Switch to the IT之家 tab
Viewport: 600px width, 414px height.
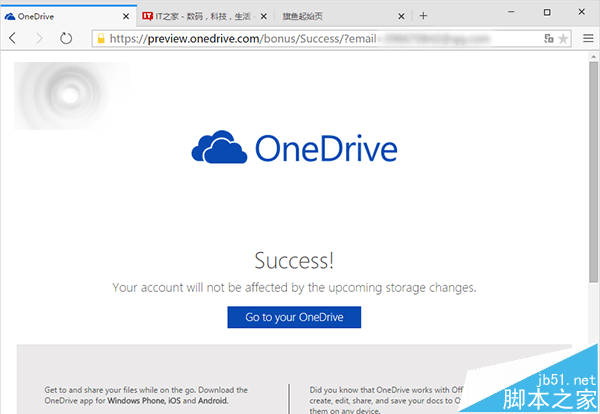[206, 16]
